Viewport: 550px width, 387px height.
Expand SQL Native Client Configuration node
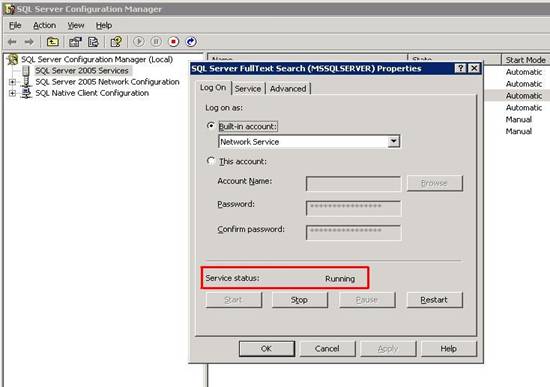[x=13, y=93]
